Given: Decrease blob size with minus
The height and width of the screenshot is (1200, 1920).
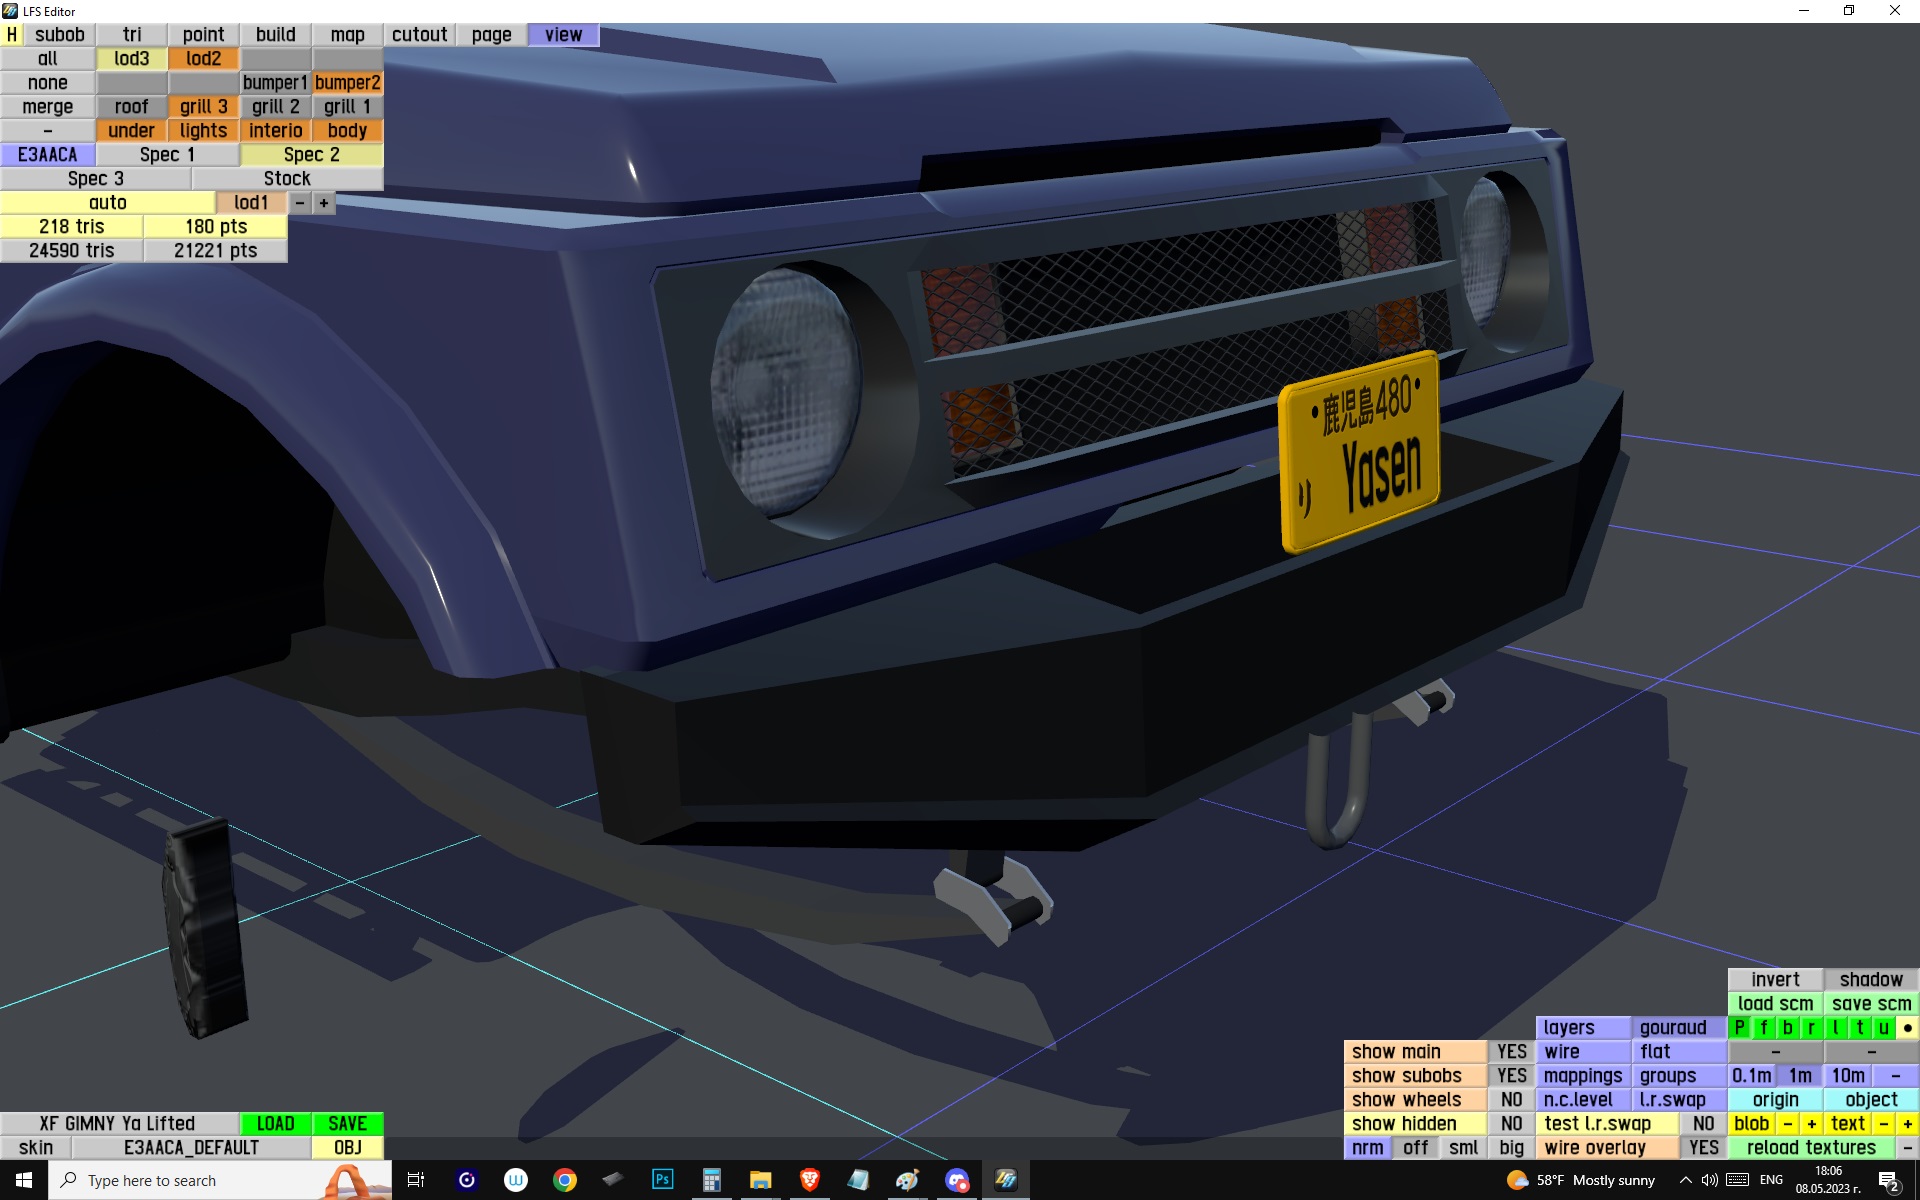Looking at the screenshot, I should pos(1788,1123).
